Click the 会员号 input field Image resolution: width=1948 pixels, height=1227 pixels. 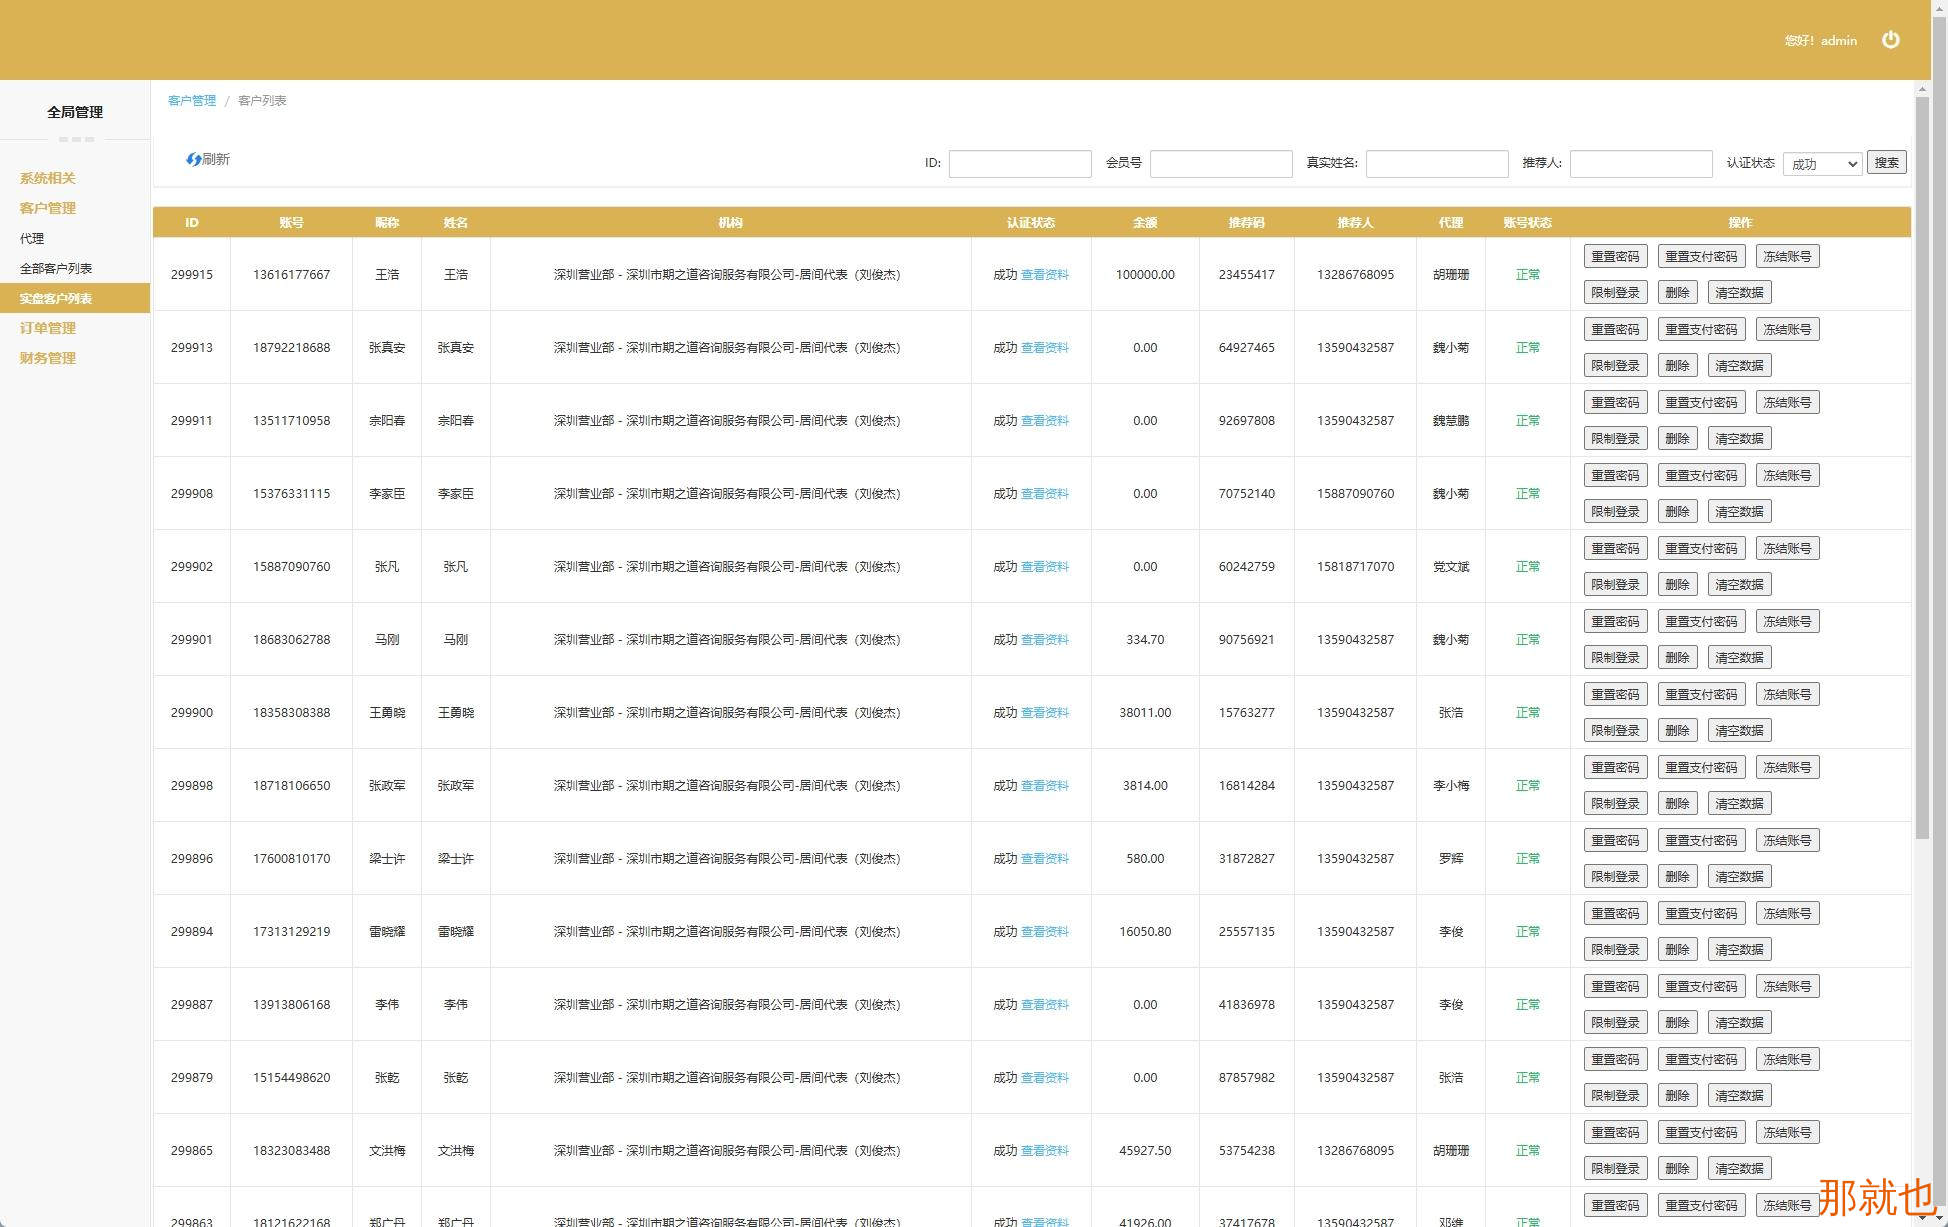[1220, 164]
